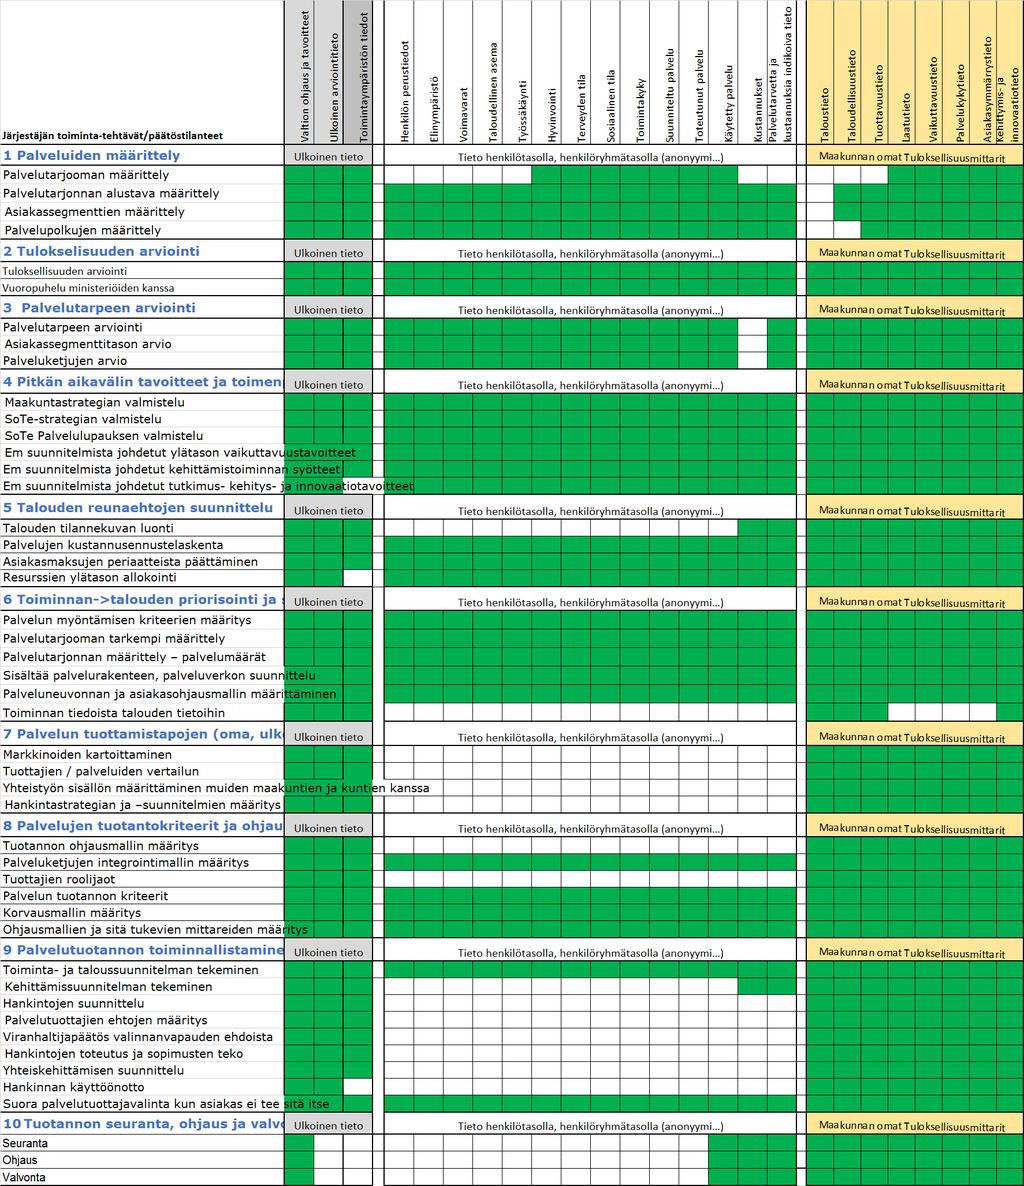This screenshot has height=1186, width=1024.
Task: Click the row "Markkinoiden kartoittaminen"
Action: coord(88,754)
